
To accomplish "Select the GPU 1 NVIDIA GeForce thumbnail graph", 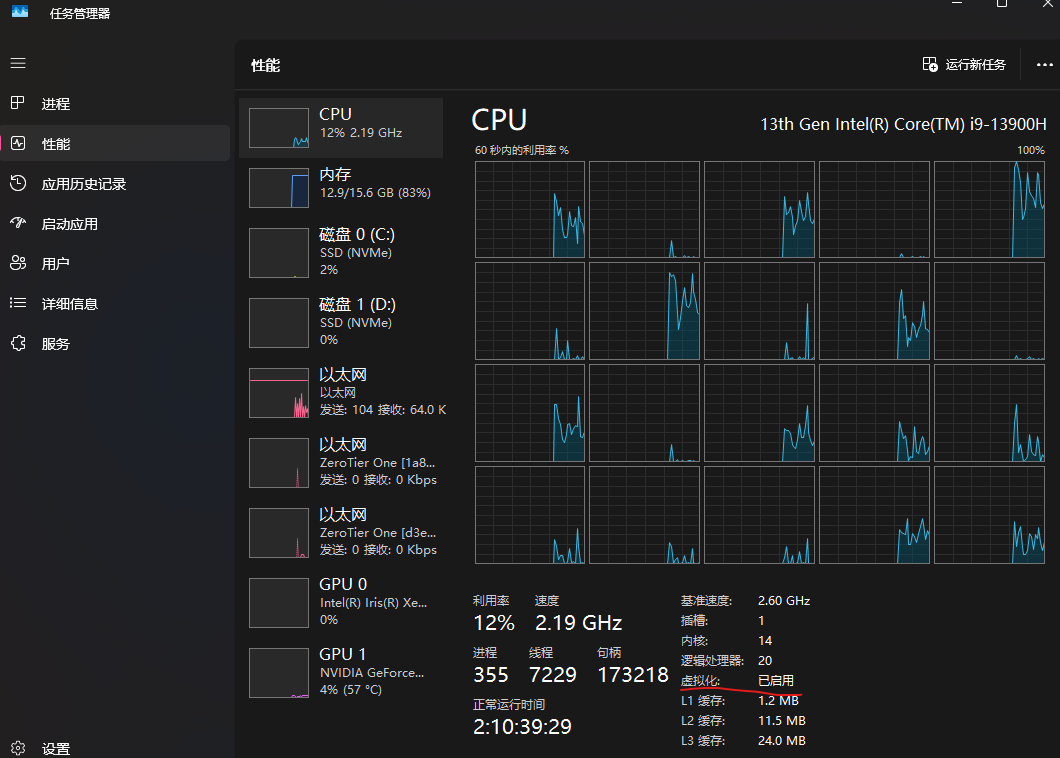I will (279, 673).
